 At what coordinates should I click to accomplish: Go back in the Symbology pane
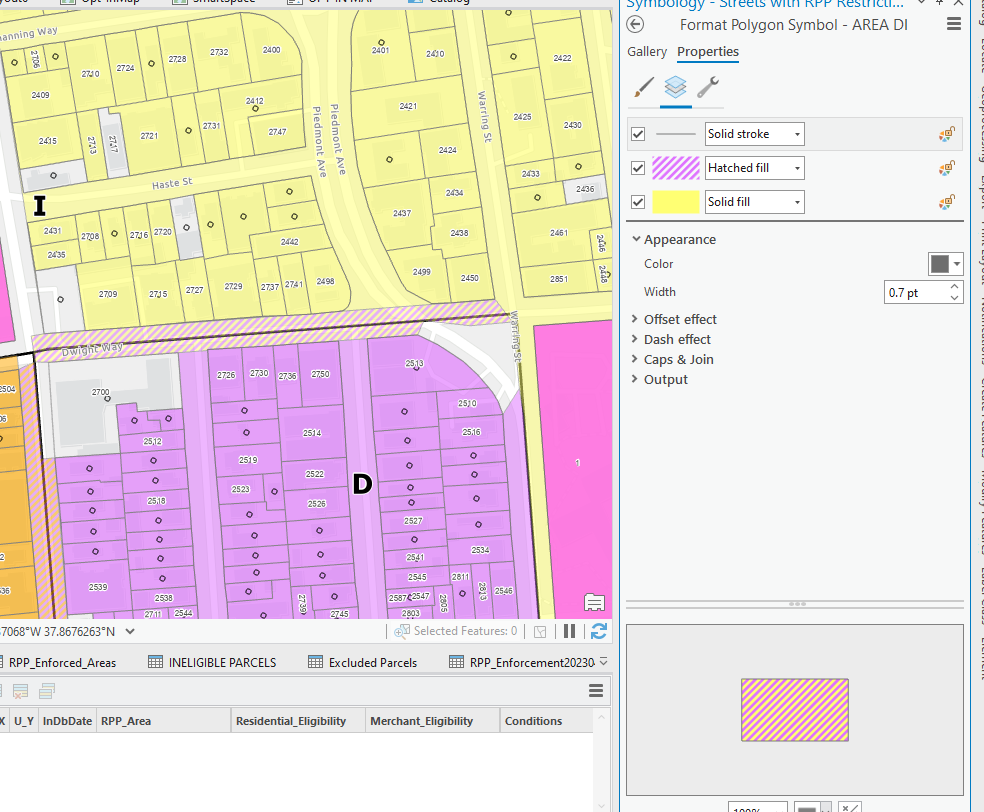pyautogui.click(x=635, y=24)
